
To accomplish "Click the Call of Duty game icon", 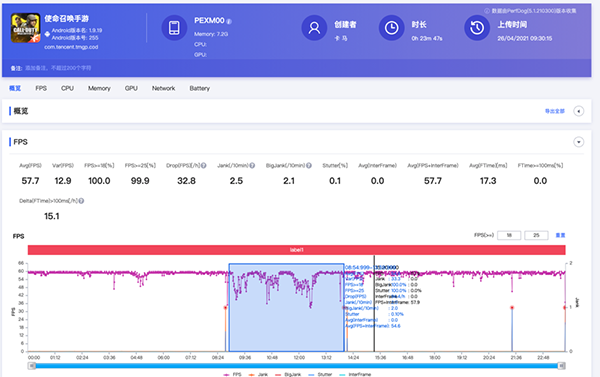I will (25, 28).
